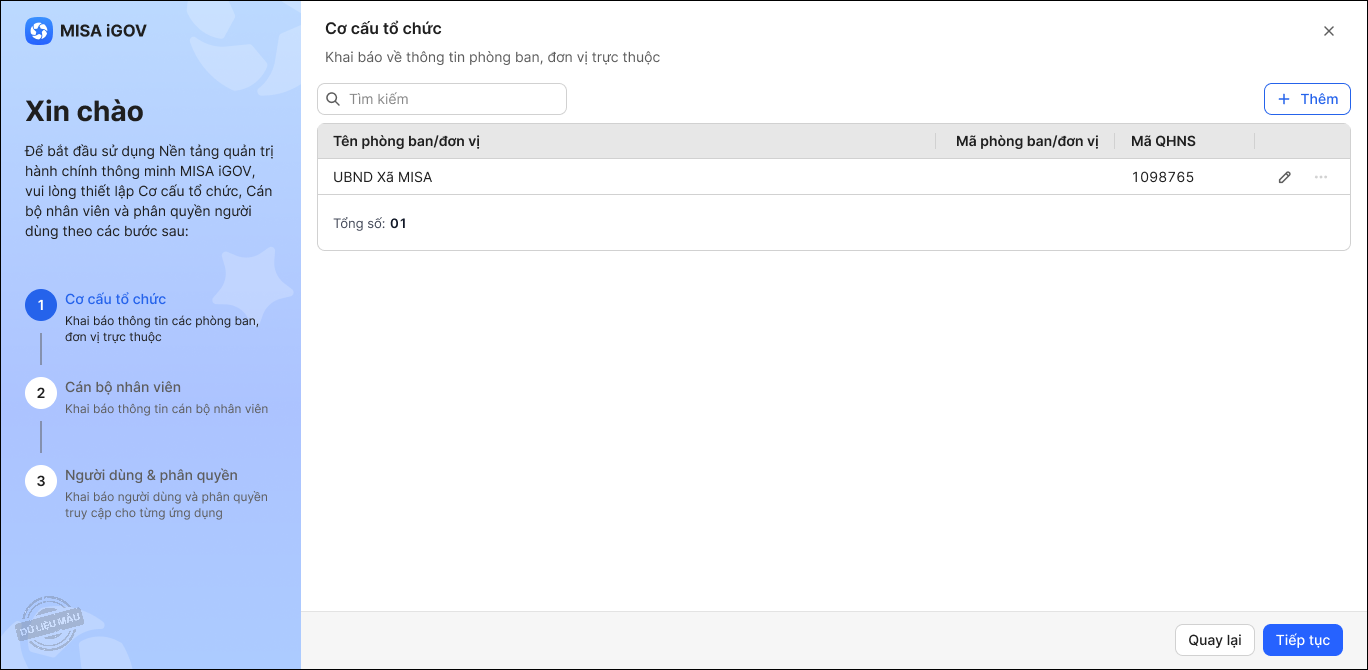1368x670 pixels.
Task: Select step 2 circle icon
Action: pos(41,393)
